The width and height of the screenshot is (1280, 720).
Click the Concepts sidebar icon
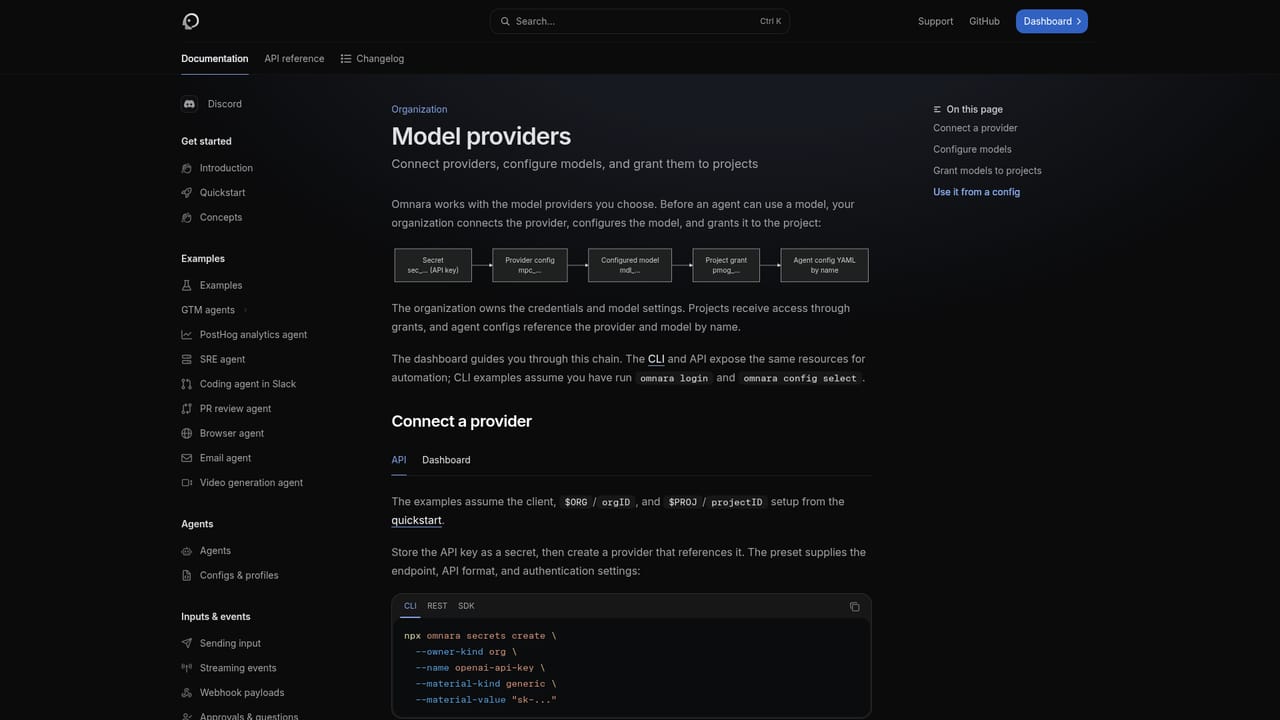click(x=187, y=217)
